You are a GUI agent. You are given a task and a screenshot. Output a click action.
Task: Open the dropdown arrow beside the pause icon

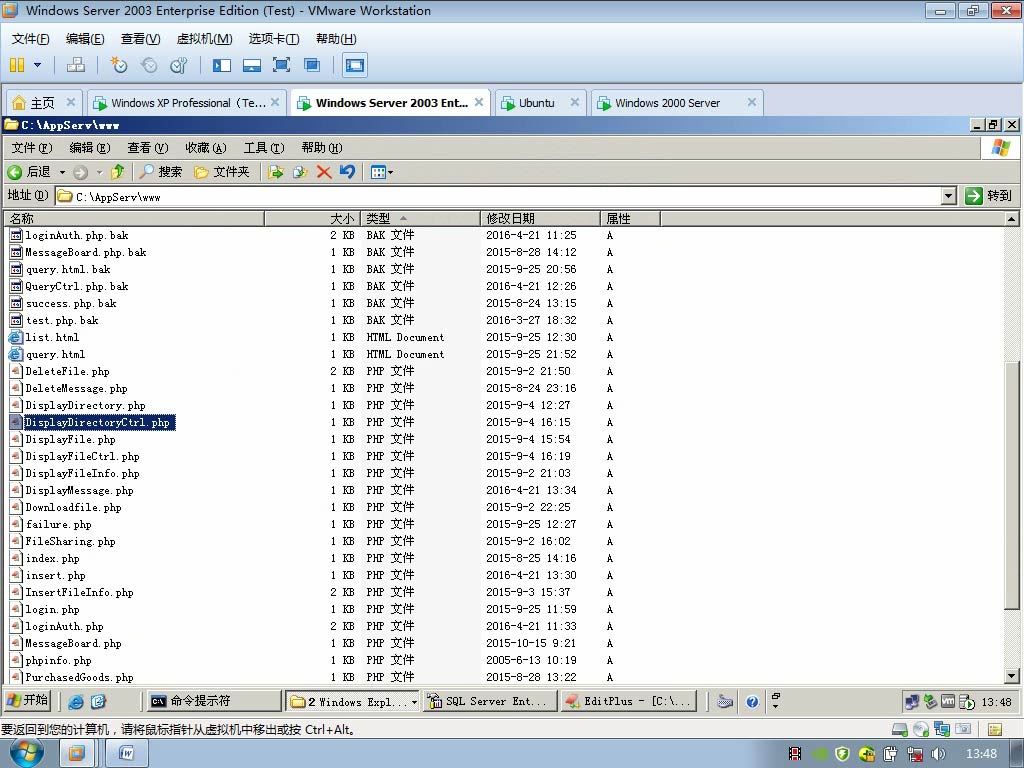pos(37,65)
